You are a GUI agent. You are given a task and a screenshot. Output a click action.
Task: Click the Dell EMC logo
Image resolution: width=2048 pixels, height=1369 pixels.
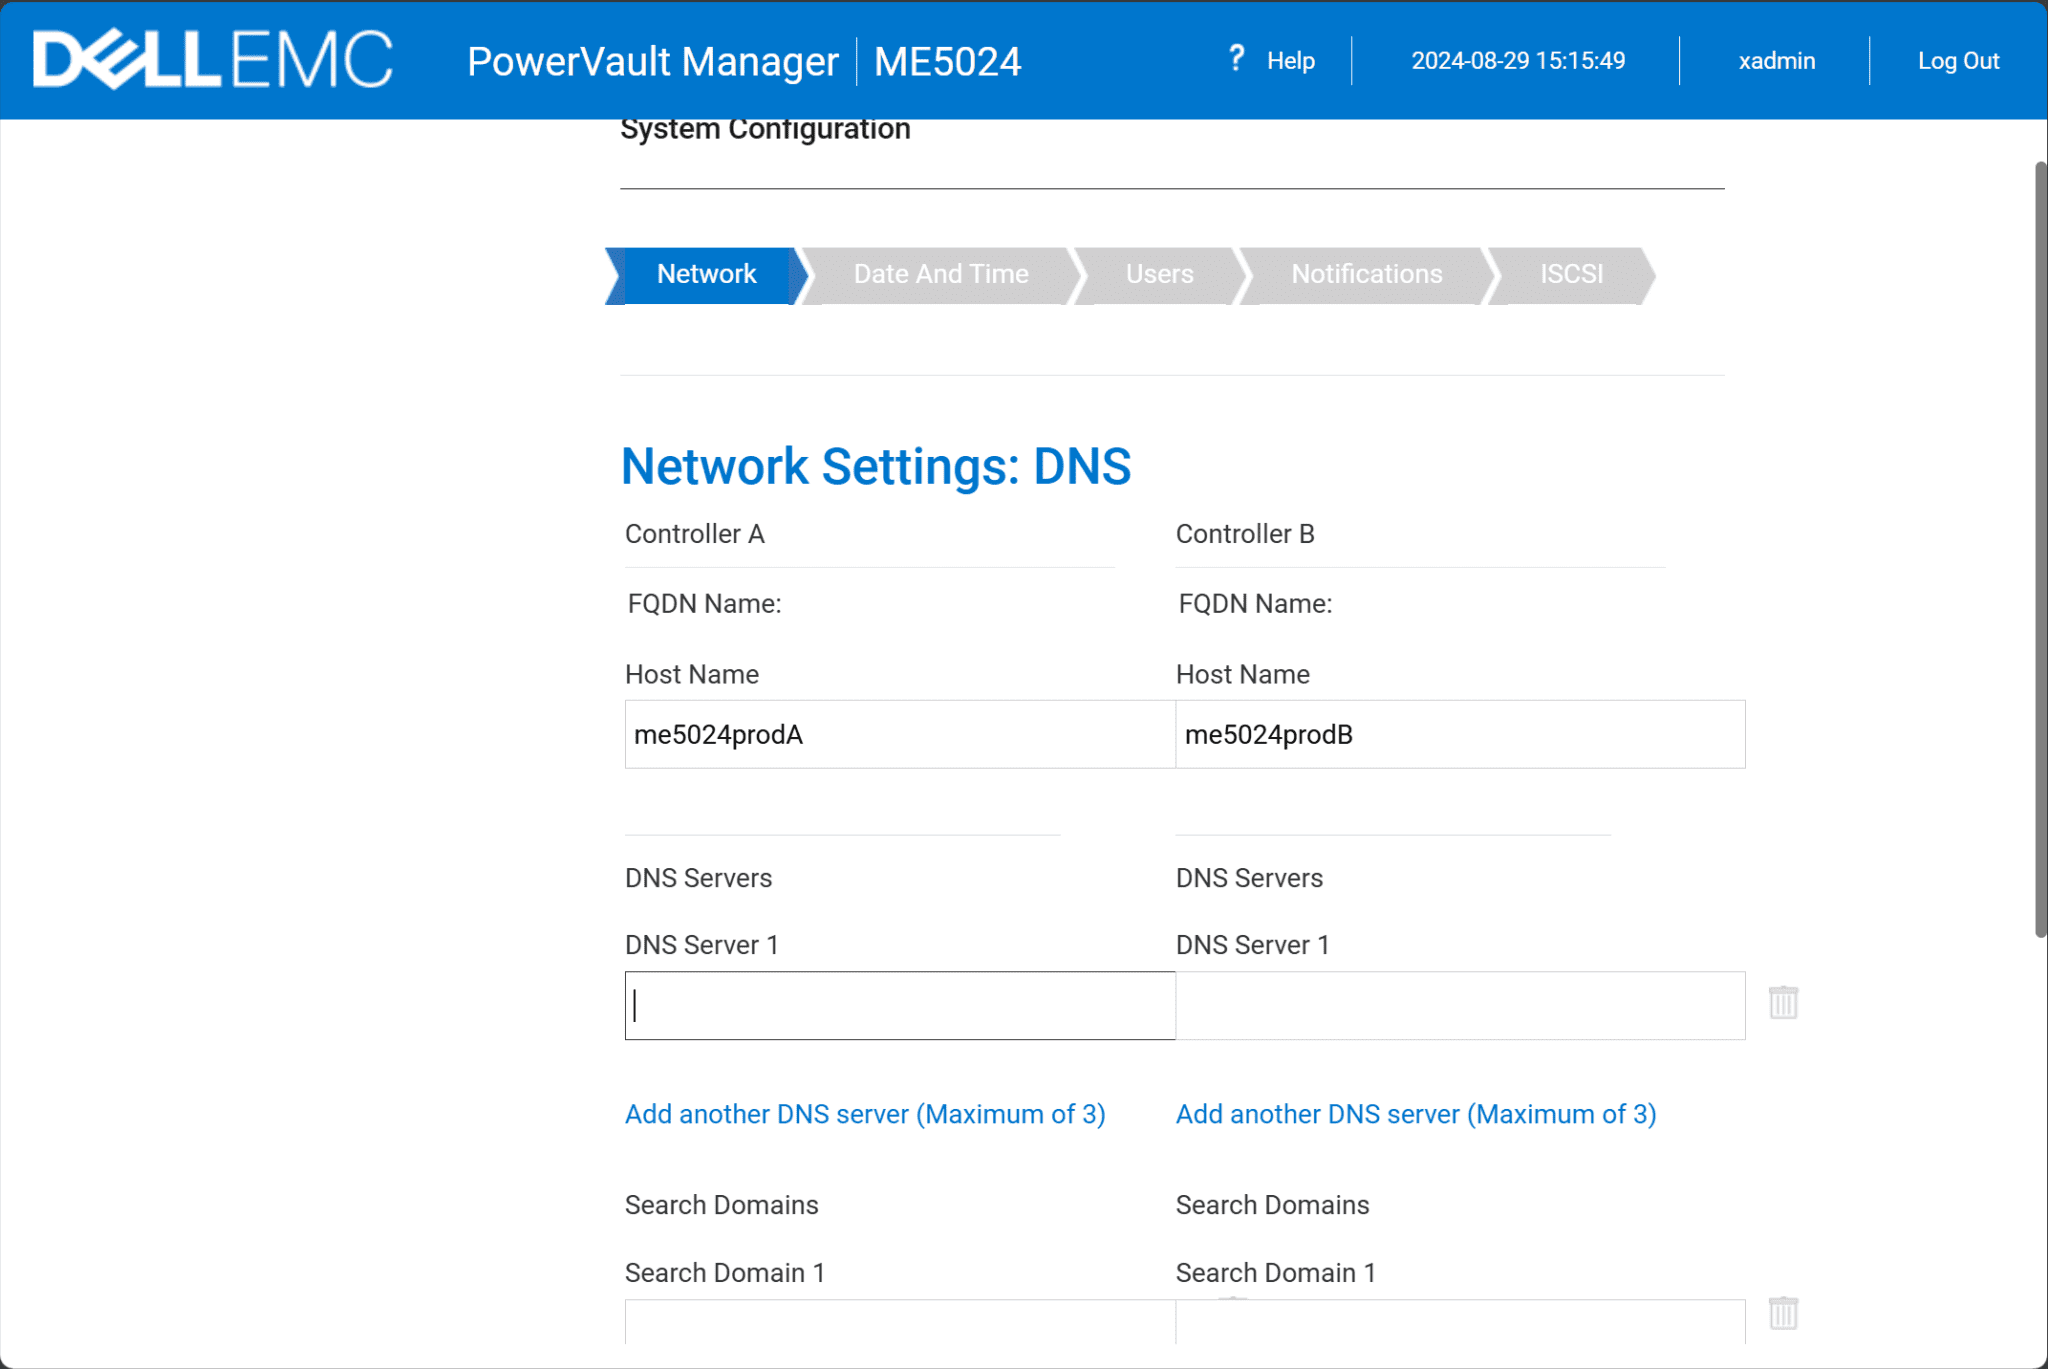pyautogui.click(x=213, y=60)
